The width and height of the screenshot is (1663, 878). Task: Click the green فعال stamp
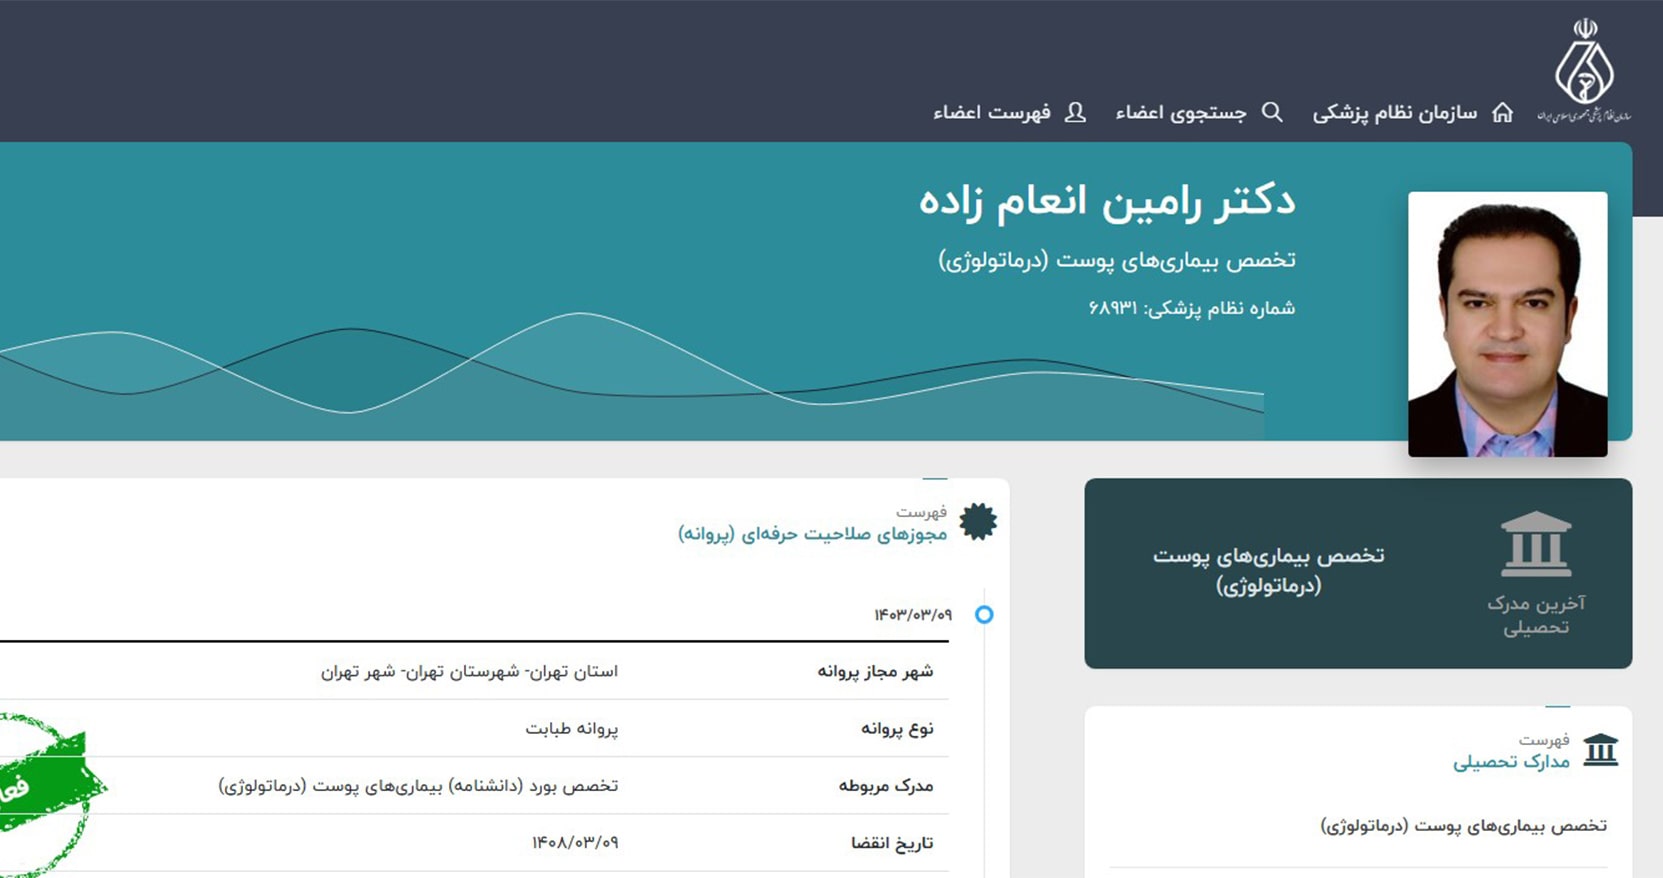coord(40,790)
